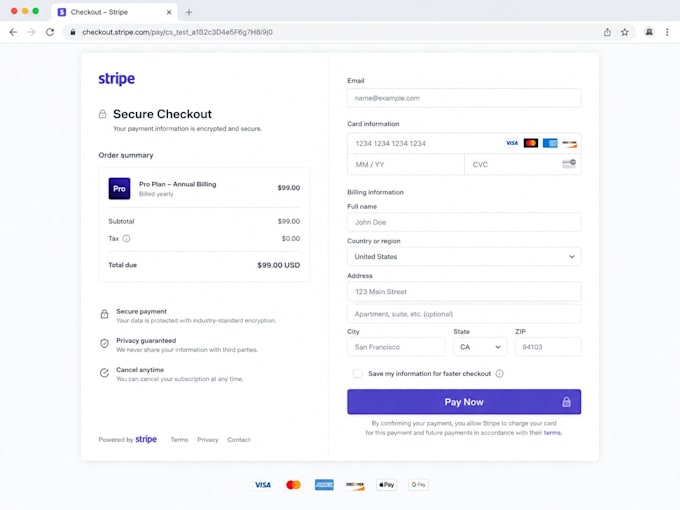Click the footer Apple Pay logo
The image size is (680, 510).
pos(386,485)
